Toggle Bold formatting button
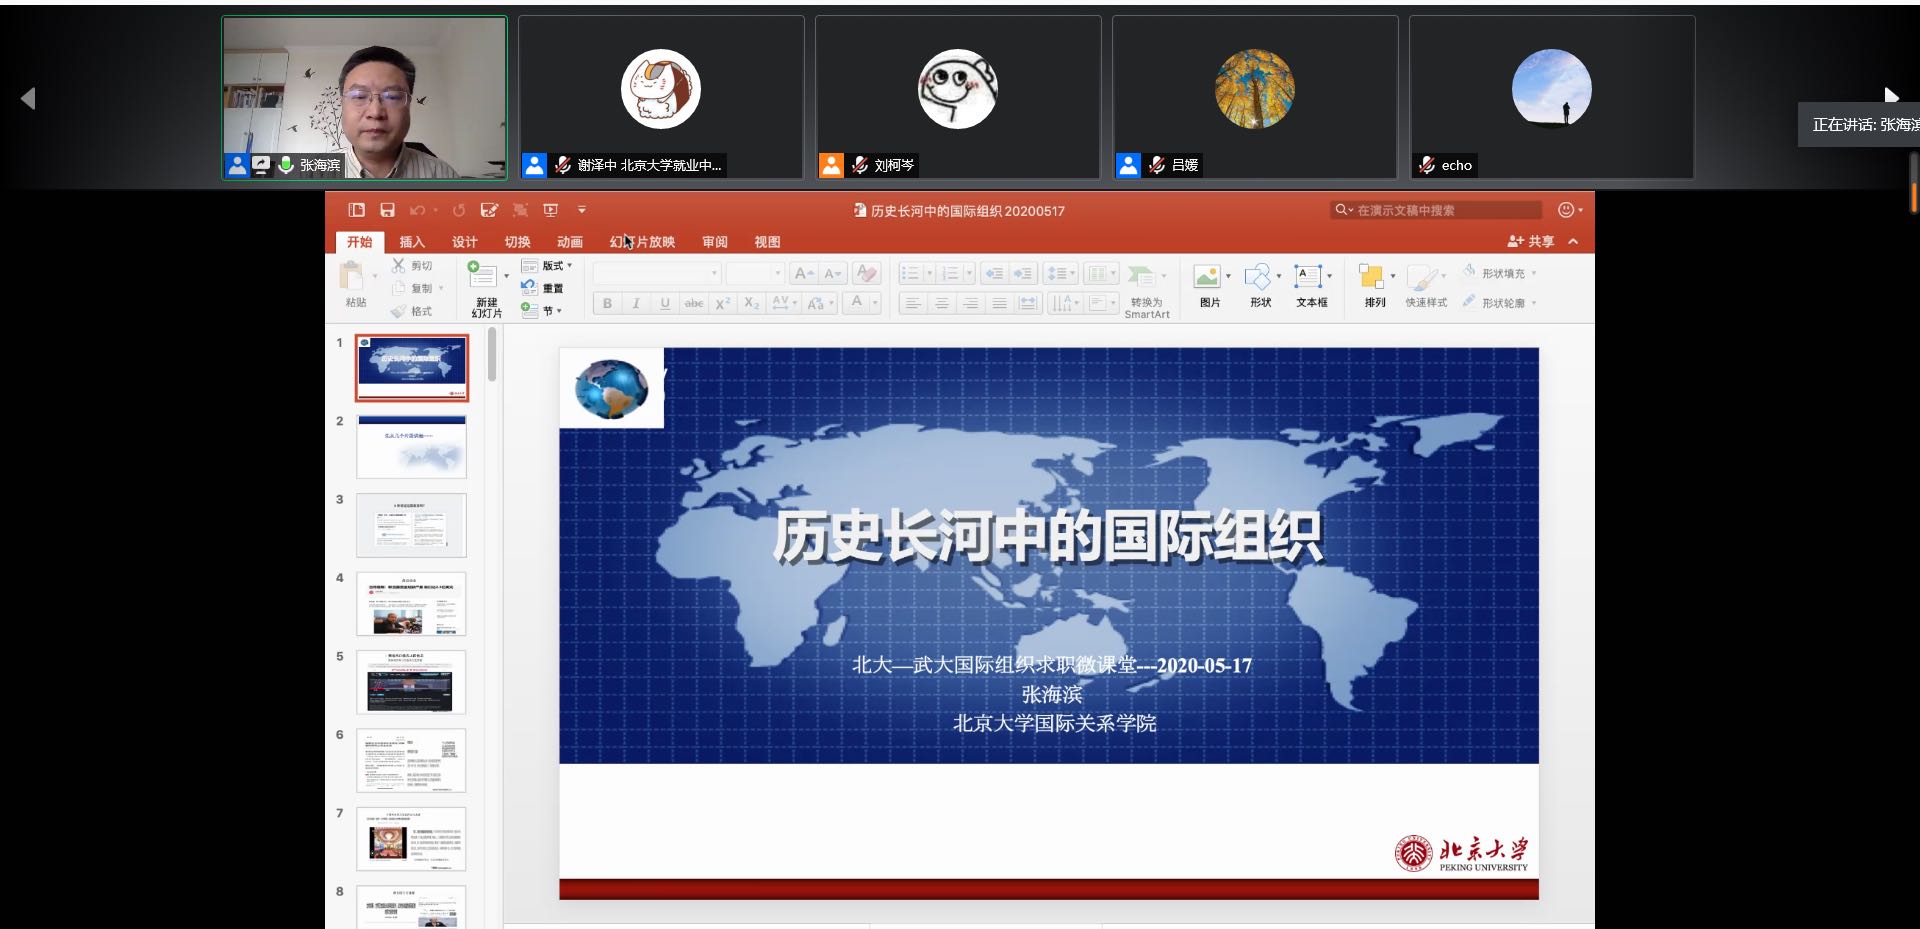 click(607, 304)
